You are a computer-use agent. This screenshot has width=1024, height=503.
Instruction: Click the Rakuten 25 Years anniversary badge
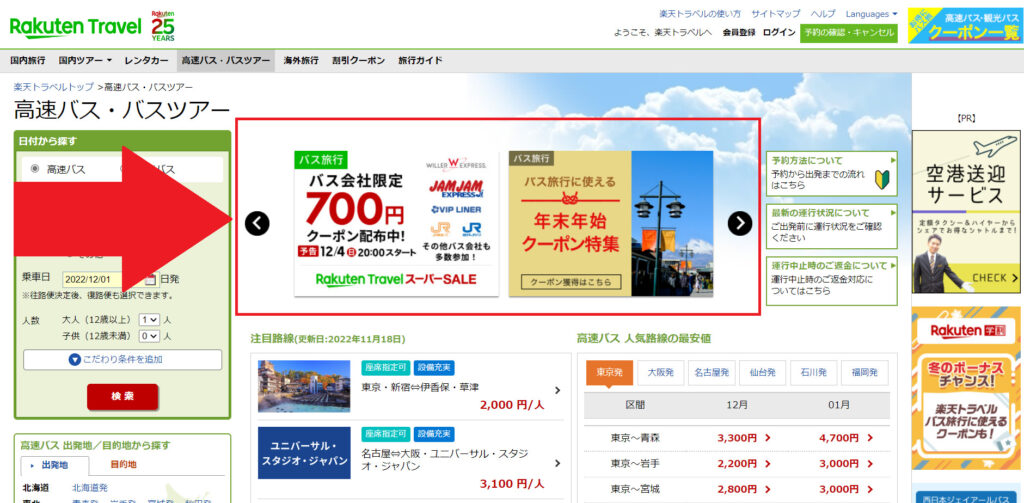pos(163,26)
